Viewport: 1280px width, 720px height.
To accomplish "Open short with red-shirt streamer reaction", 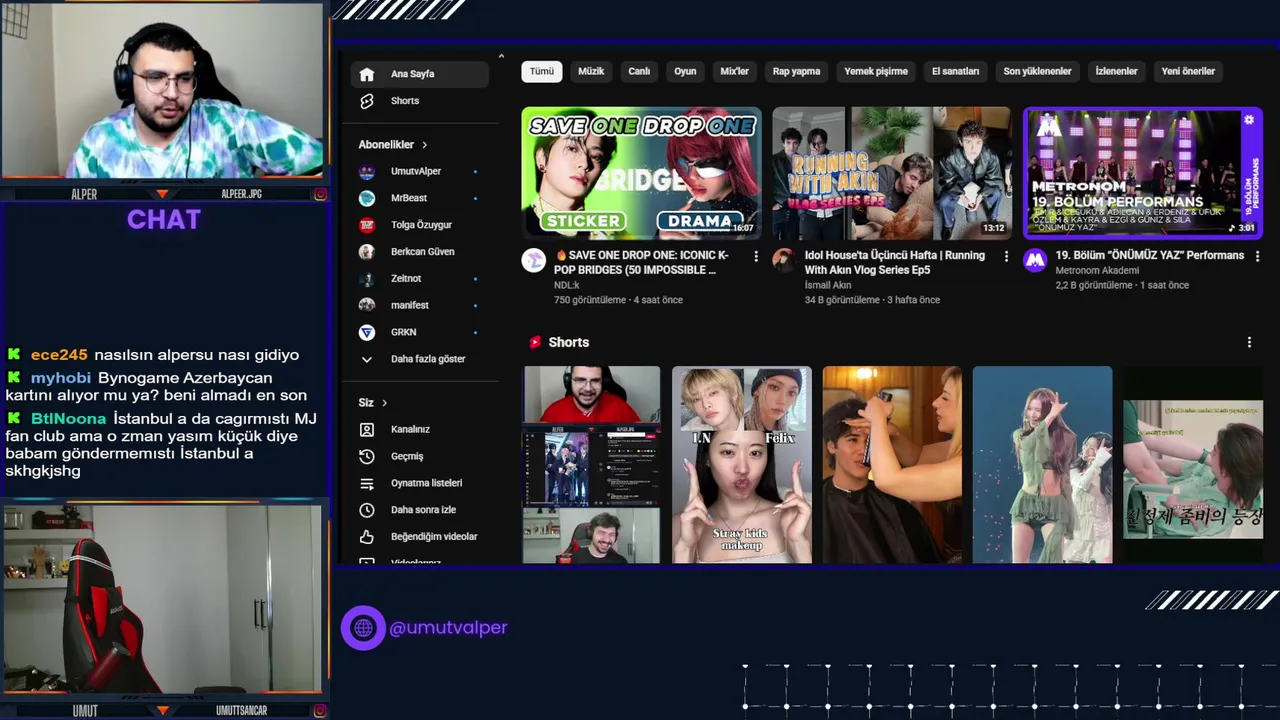I will [x=591, y=465].
